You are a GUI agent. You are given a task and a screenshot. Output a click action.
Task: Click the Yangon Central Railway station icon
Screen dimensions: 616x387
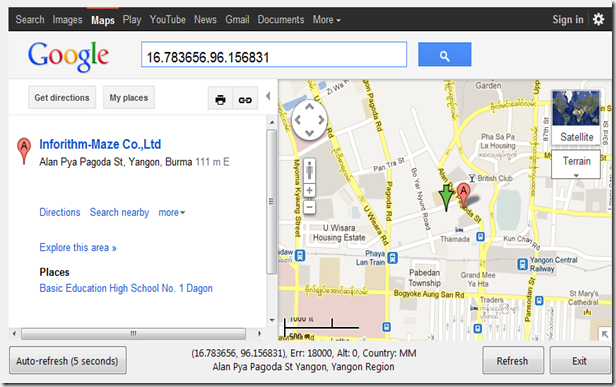[522, 264]
